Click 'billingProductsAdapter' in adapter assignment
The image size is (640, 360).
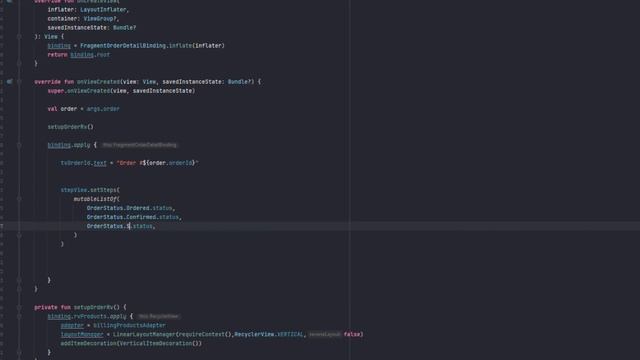[129, 325]
